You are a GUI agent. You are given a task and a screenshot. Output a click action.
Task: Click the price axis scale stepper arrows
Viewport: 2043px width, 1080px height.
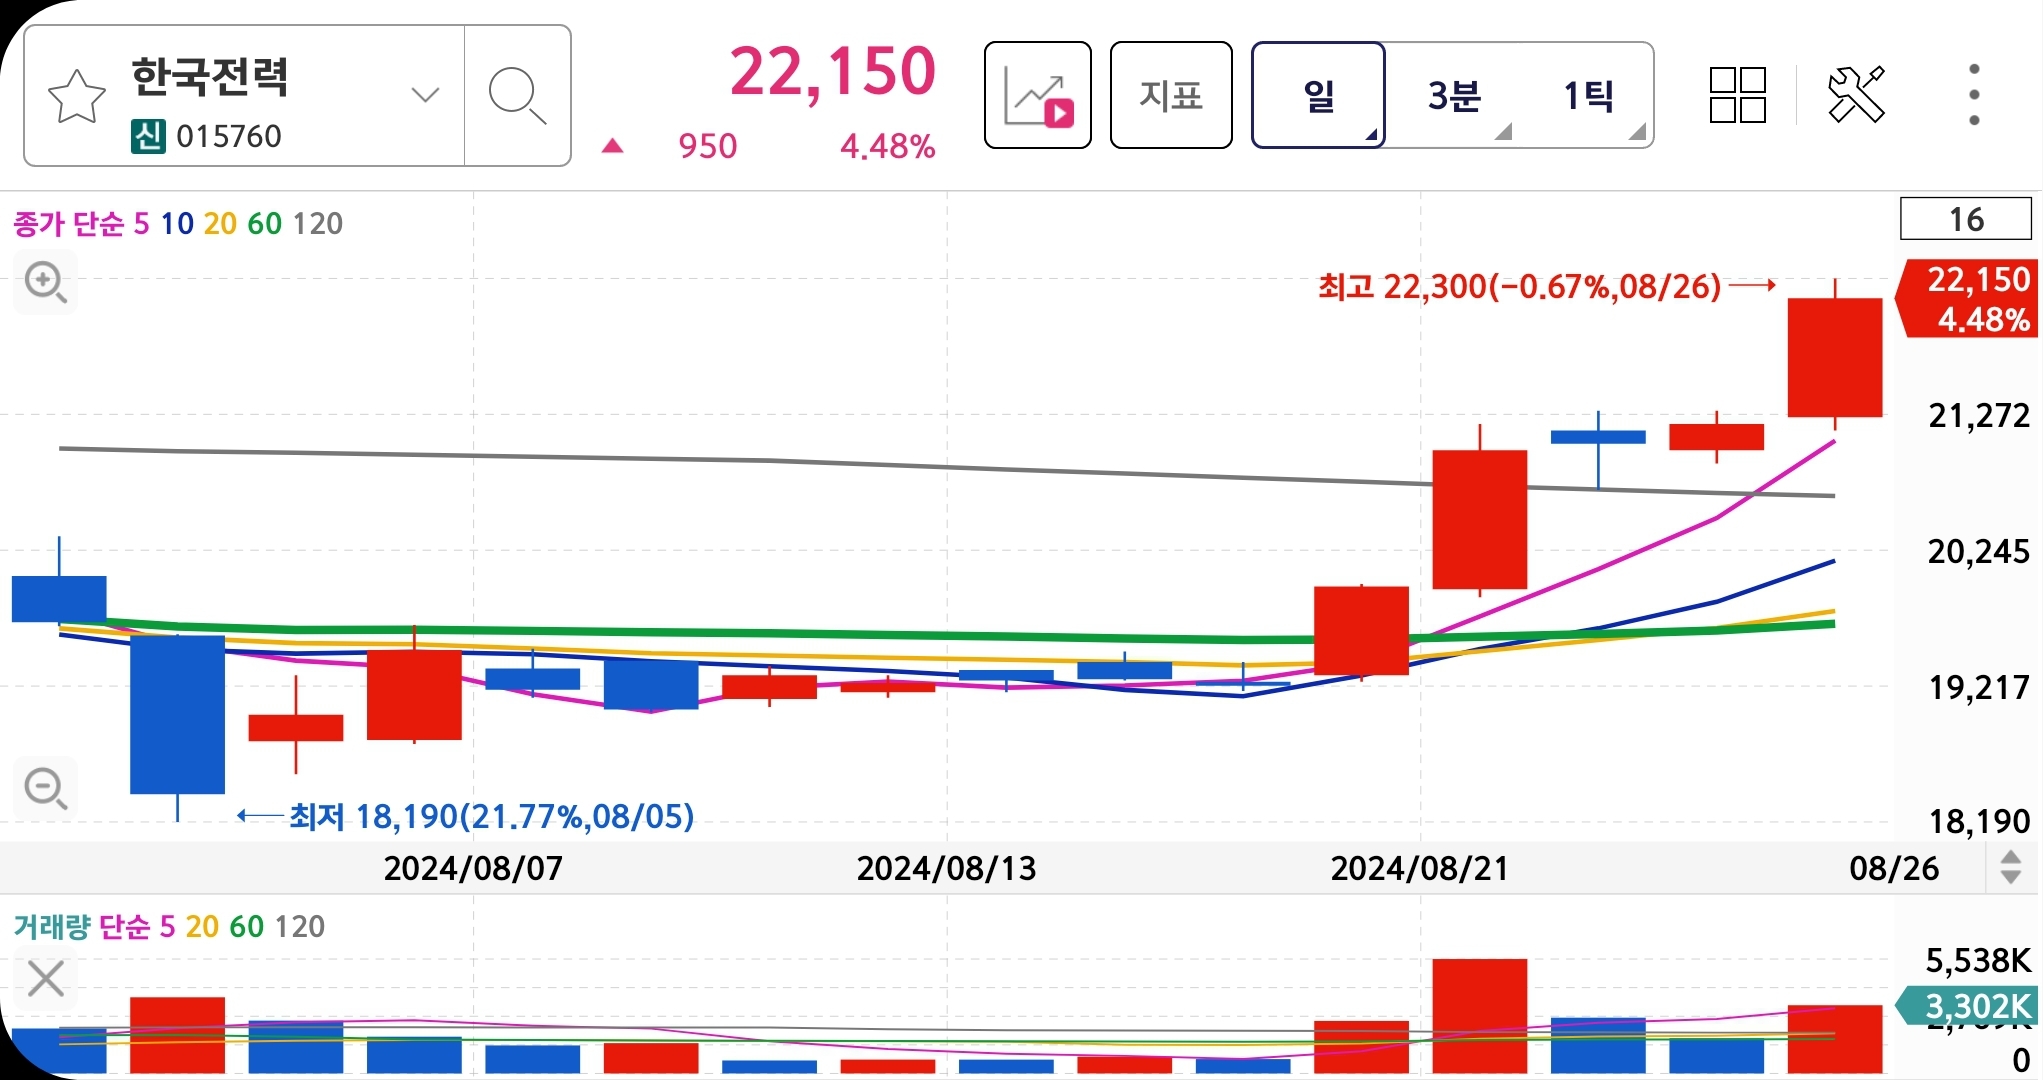2010,867
